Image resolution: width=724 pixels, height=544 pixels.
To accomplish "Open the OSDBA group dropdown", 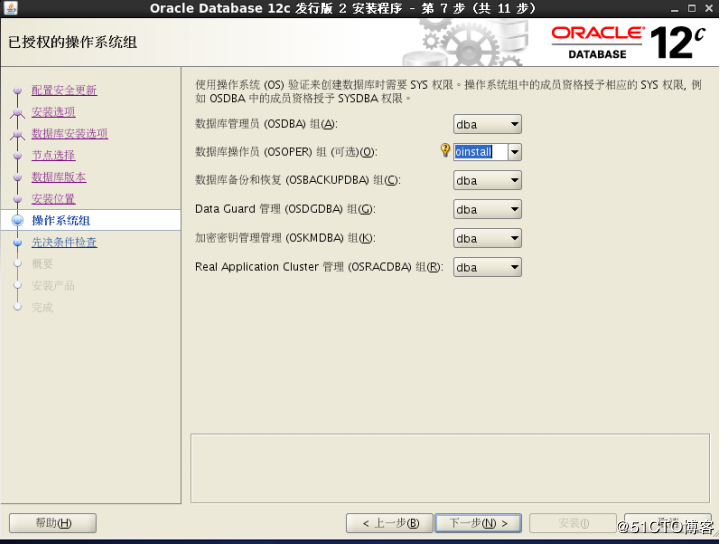I will point(487,124).
